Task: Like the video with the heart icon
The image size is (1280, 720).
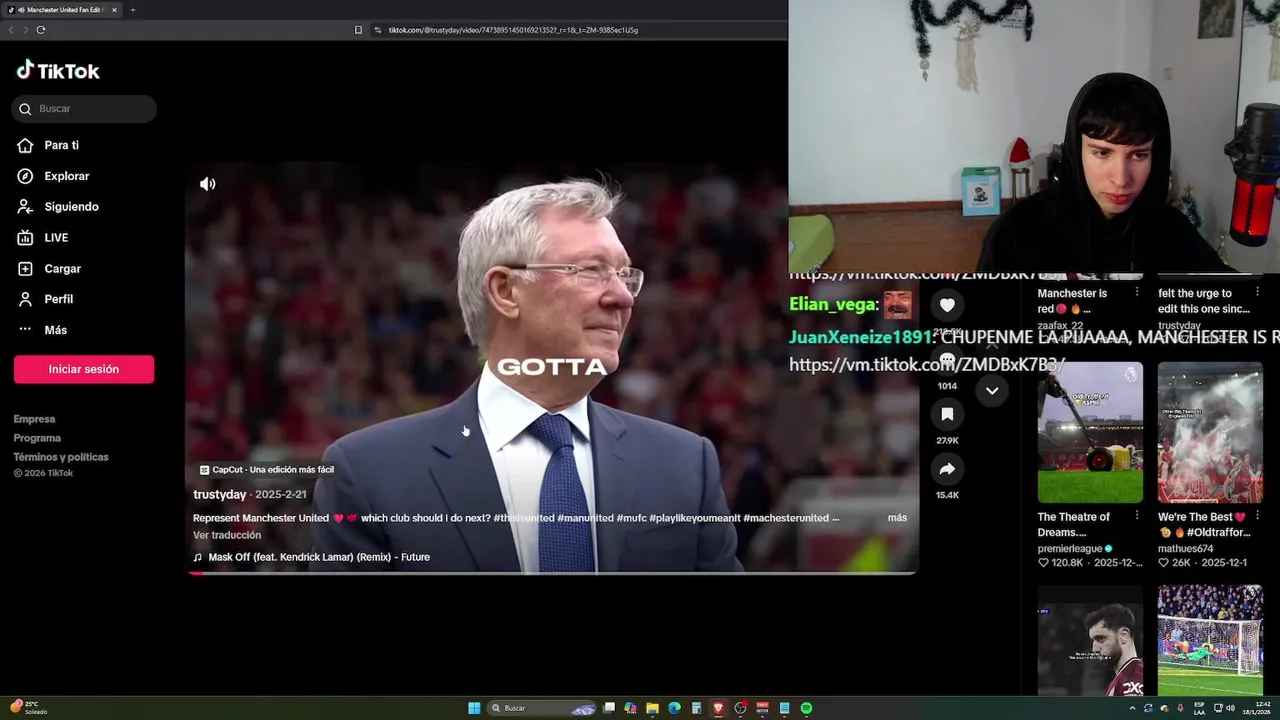Action: [x=947, y=305]
